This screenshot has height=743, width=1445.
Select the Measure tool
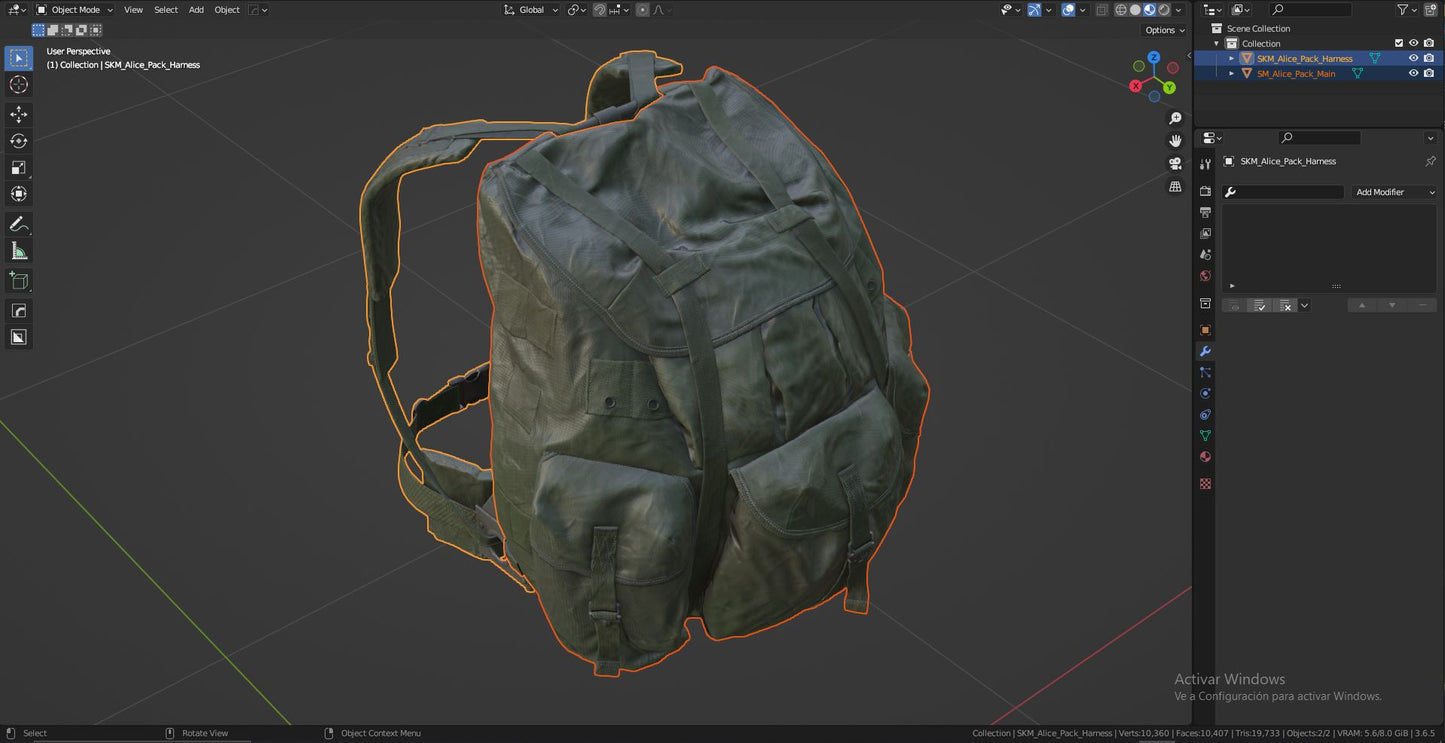pos(19,250)
